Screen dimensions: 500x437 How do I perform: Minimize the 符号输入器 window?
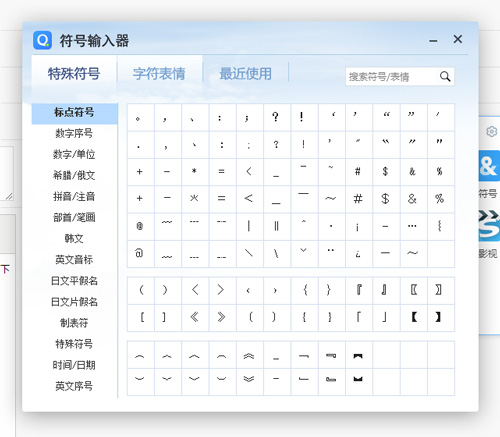[x=433, y=41]
